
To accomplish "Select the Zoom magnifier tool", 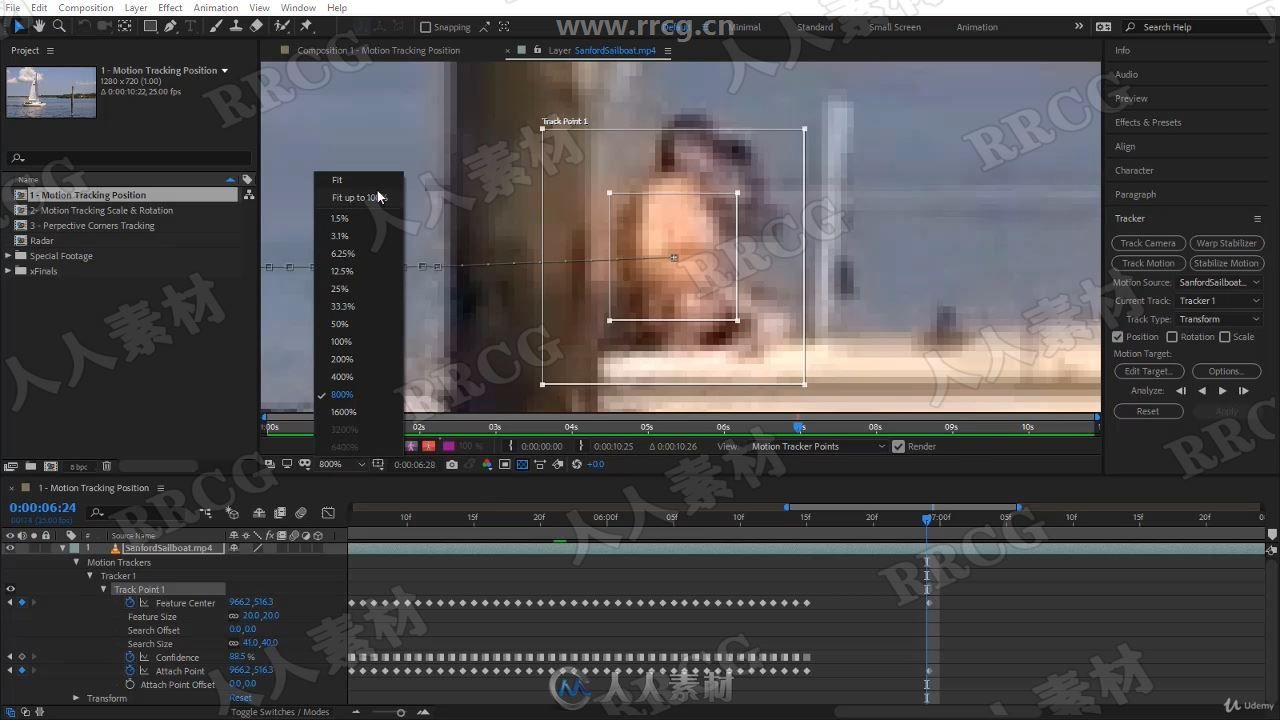I will [x=59, y=26].
